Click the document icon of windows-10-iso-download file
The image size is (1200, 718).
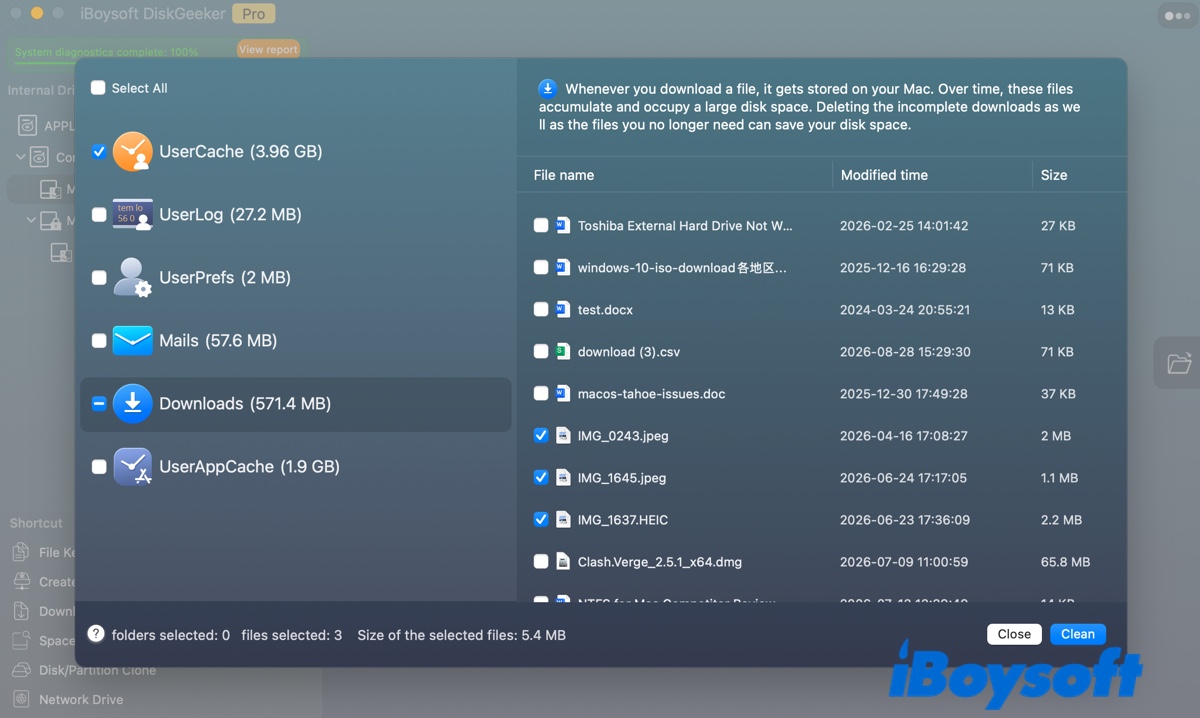pos(563,268)
